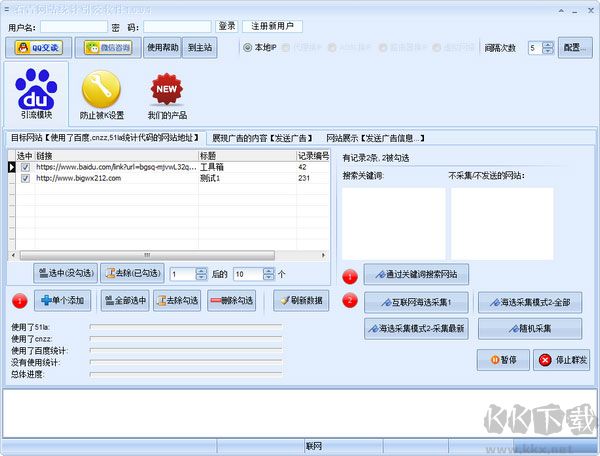Image resolution: width=600 pixels, height=456 pixels.
Task: Click 注册新用户
Action: pyautogui.click(x=272, y=26)
